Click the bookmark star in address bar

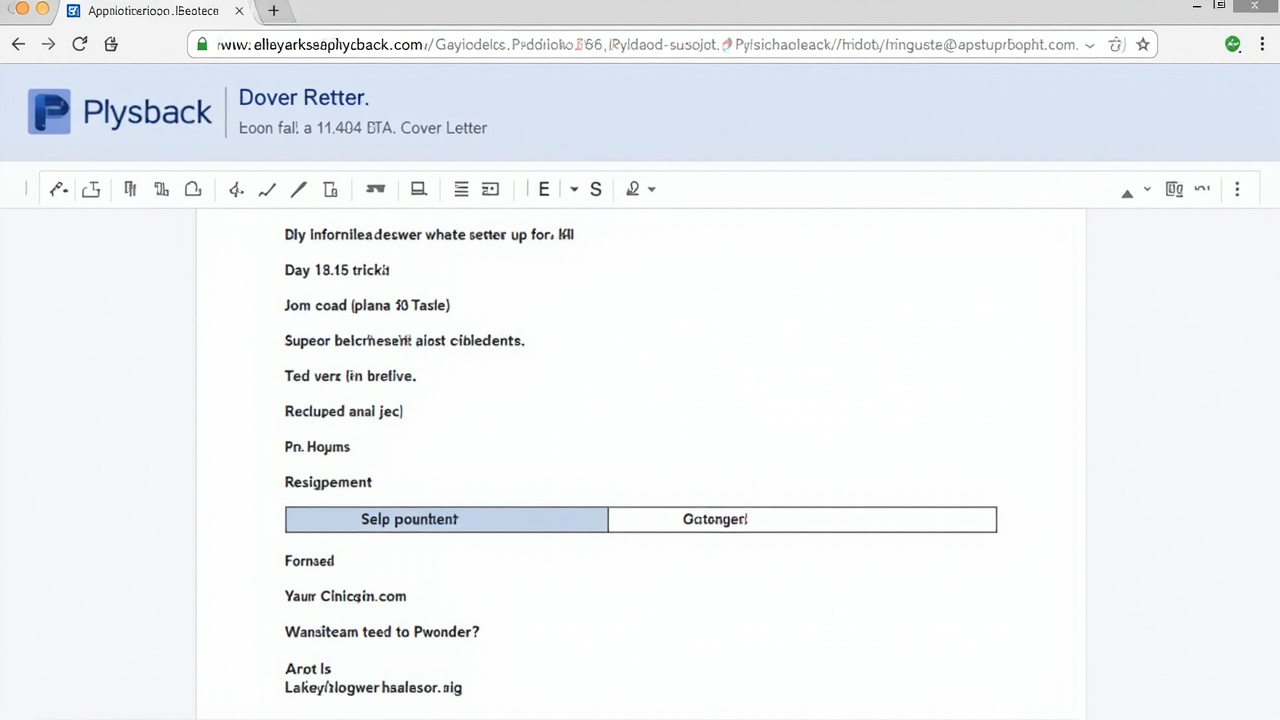pyautogui.click(x=1143, y=44)
